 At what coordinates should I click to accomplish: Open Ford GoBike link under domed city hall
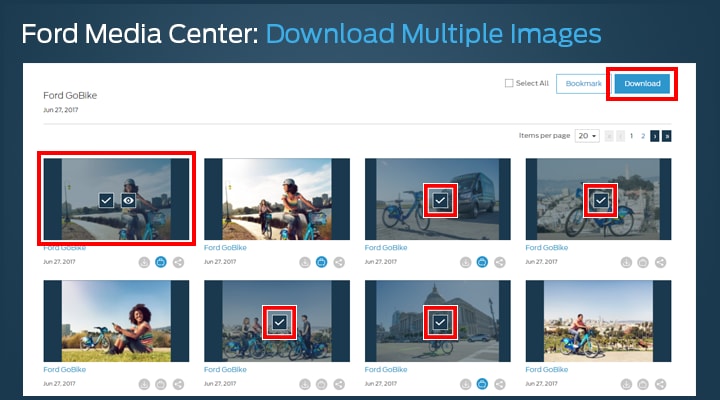386,370
